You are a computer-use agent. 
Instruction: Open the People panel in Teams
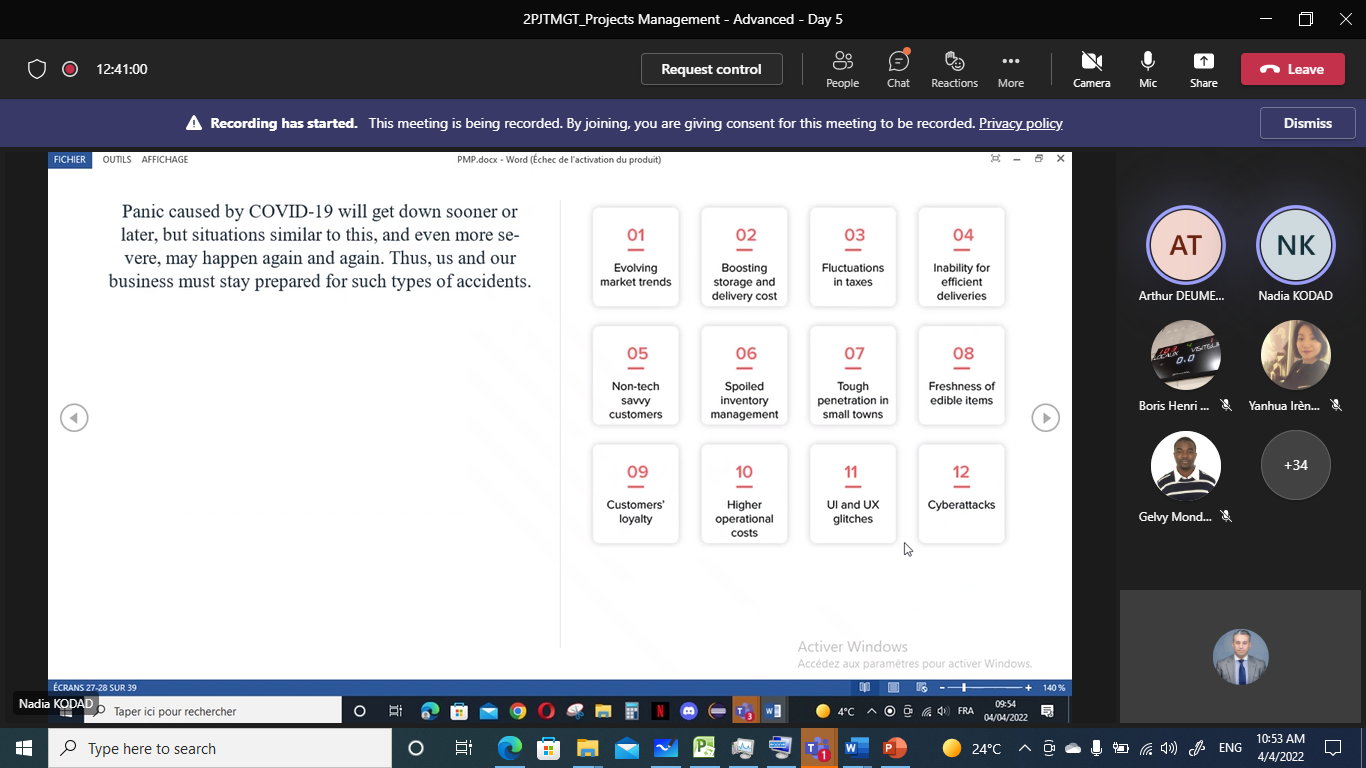pos(842,69)
